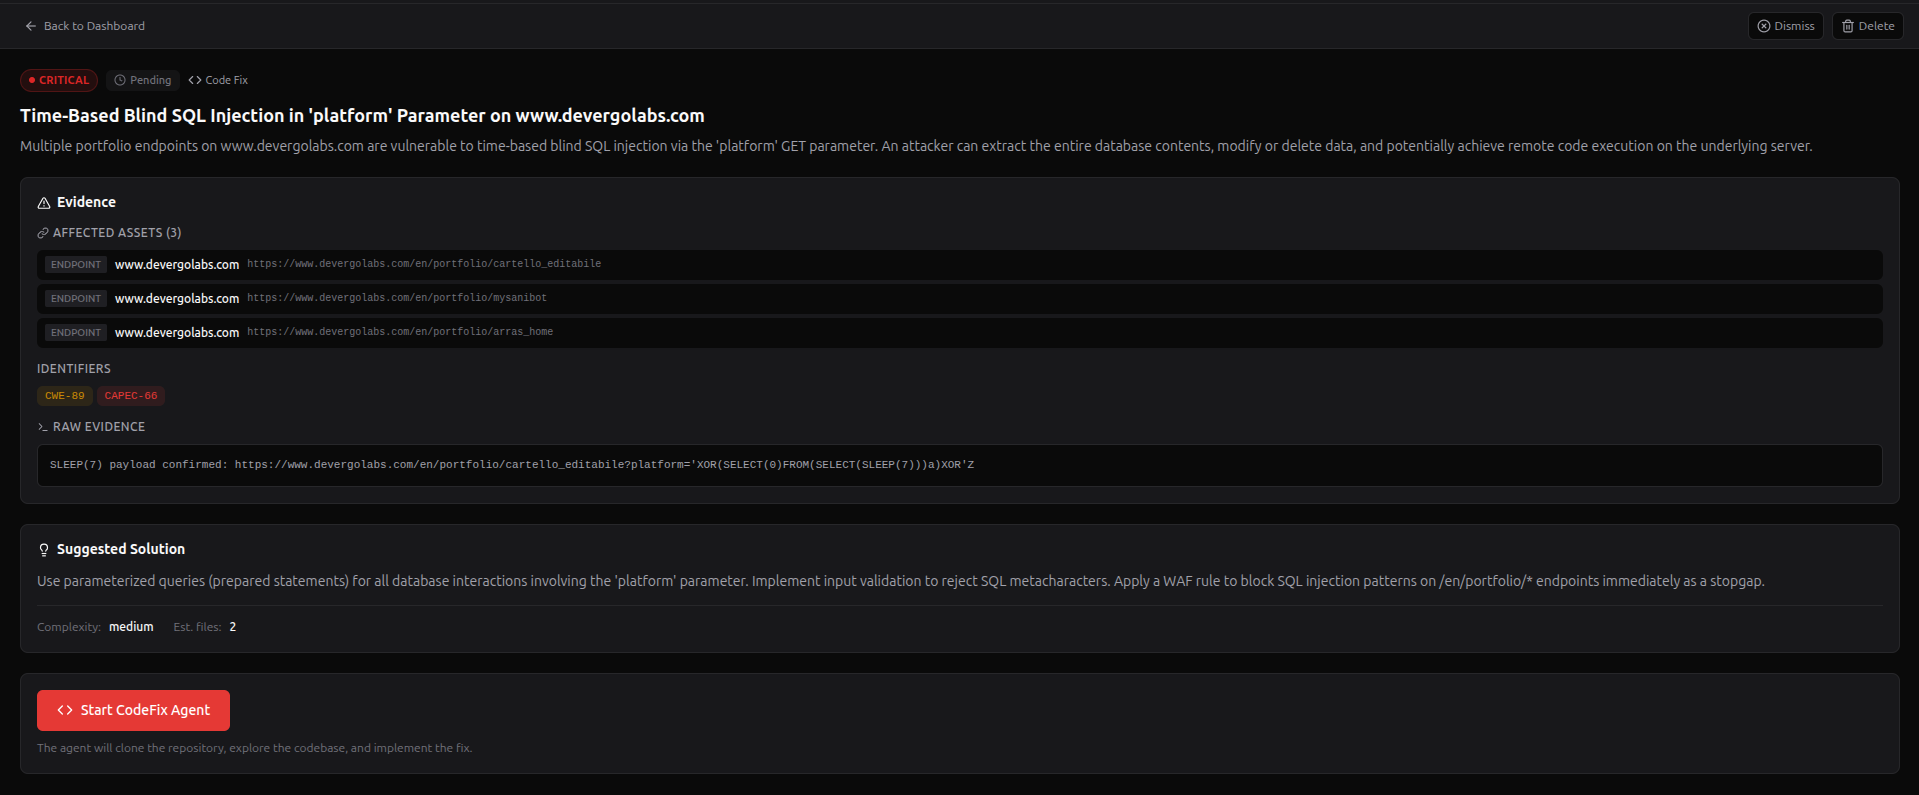
Task: Click the circled X icon in Dismiss
Action: [x=1764, y=26]
